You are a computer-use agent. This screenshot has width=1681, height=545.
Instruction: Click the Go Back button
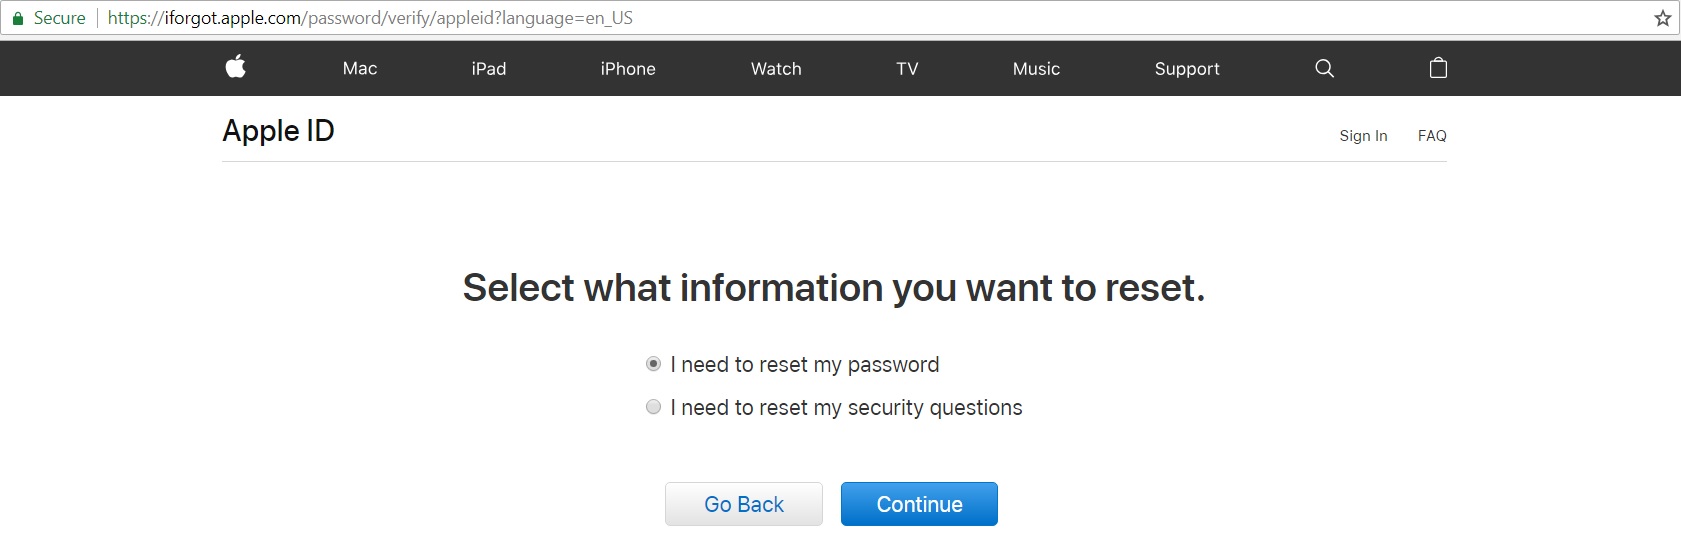point(744,504)
